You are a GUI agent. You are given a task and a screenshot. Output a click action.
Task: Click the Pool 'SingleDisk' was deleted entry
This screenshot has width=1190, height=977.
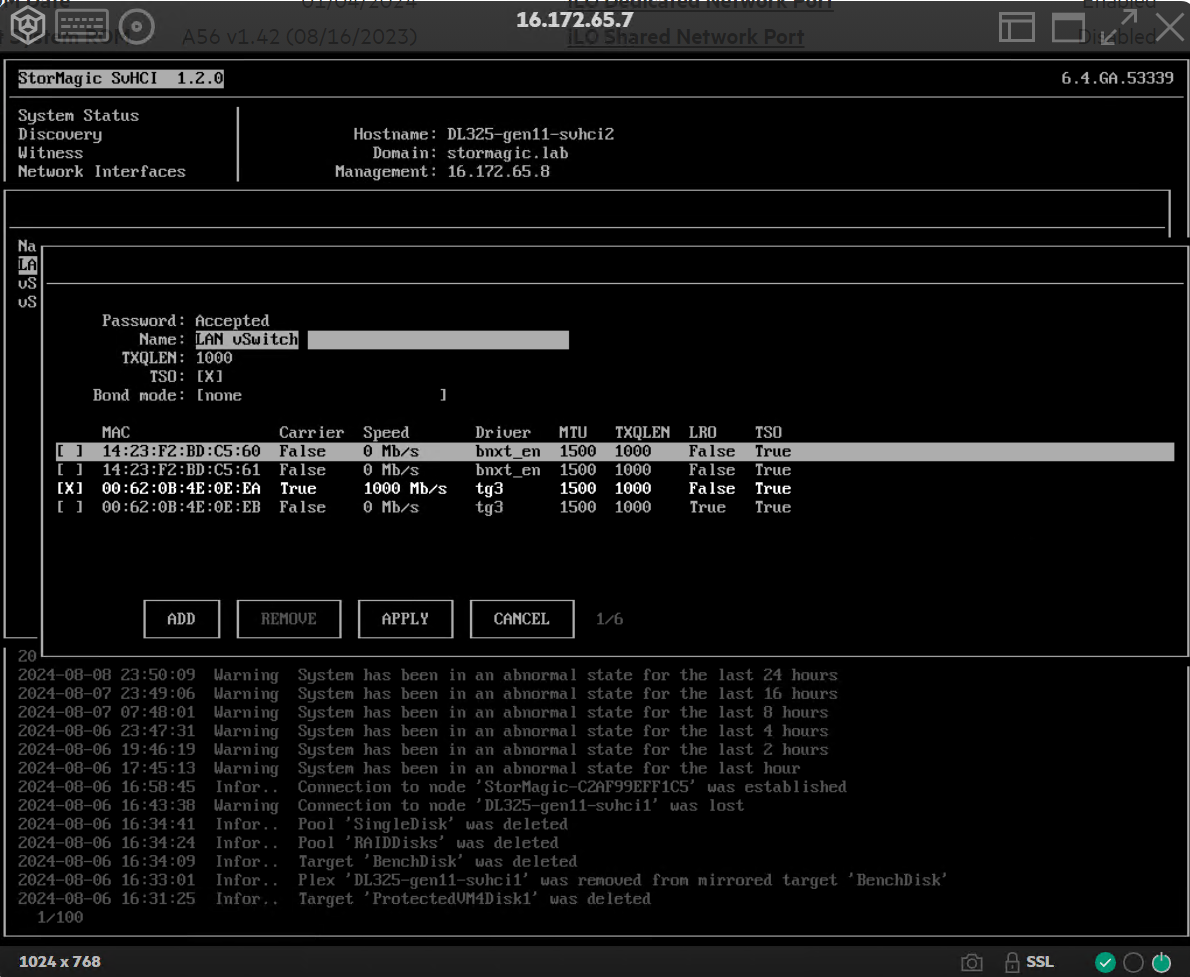292,824
